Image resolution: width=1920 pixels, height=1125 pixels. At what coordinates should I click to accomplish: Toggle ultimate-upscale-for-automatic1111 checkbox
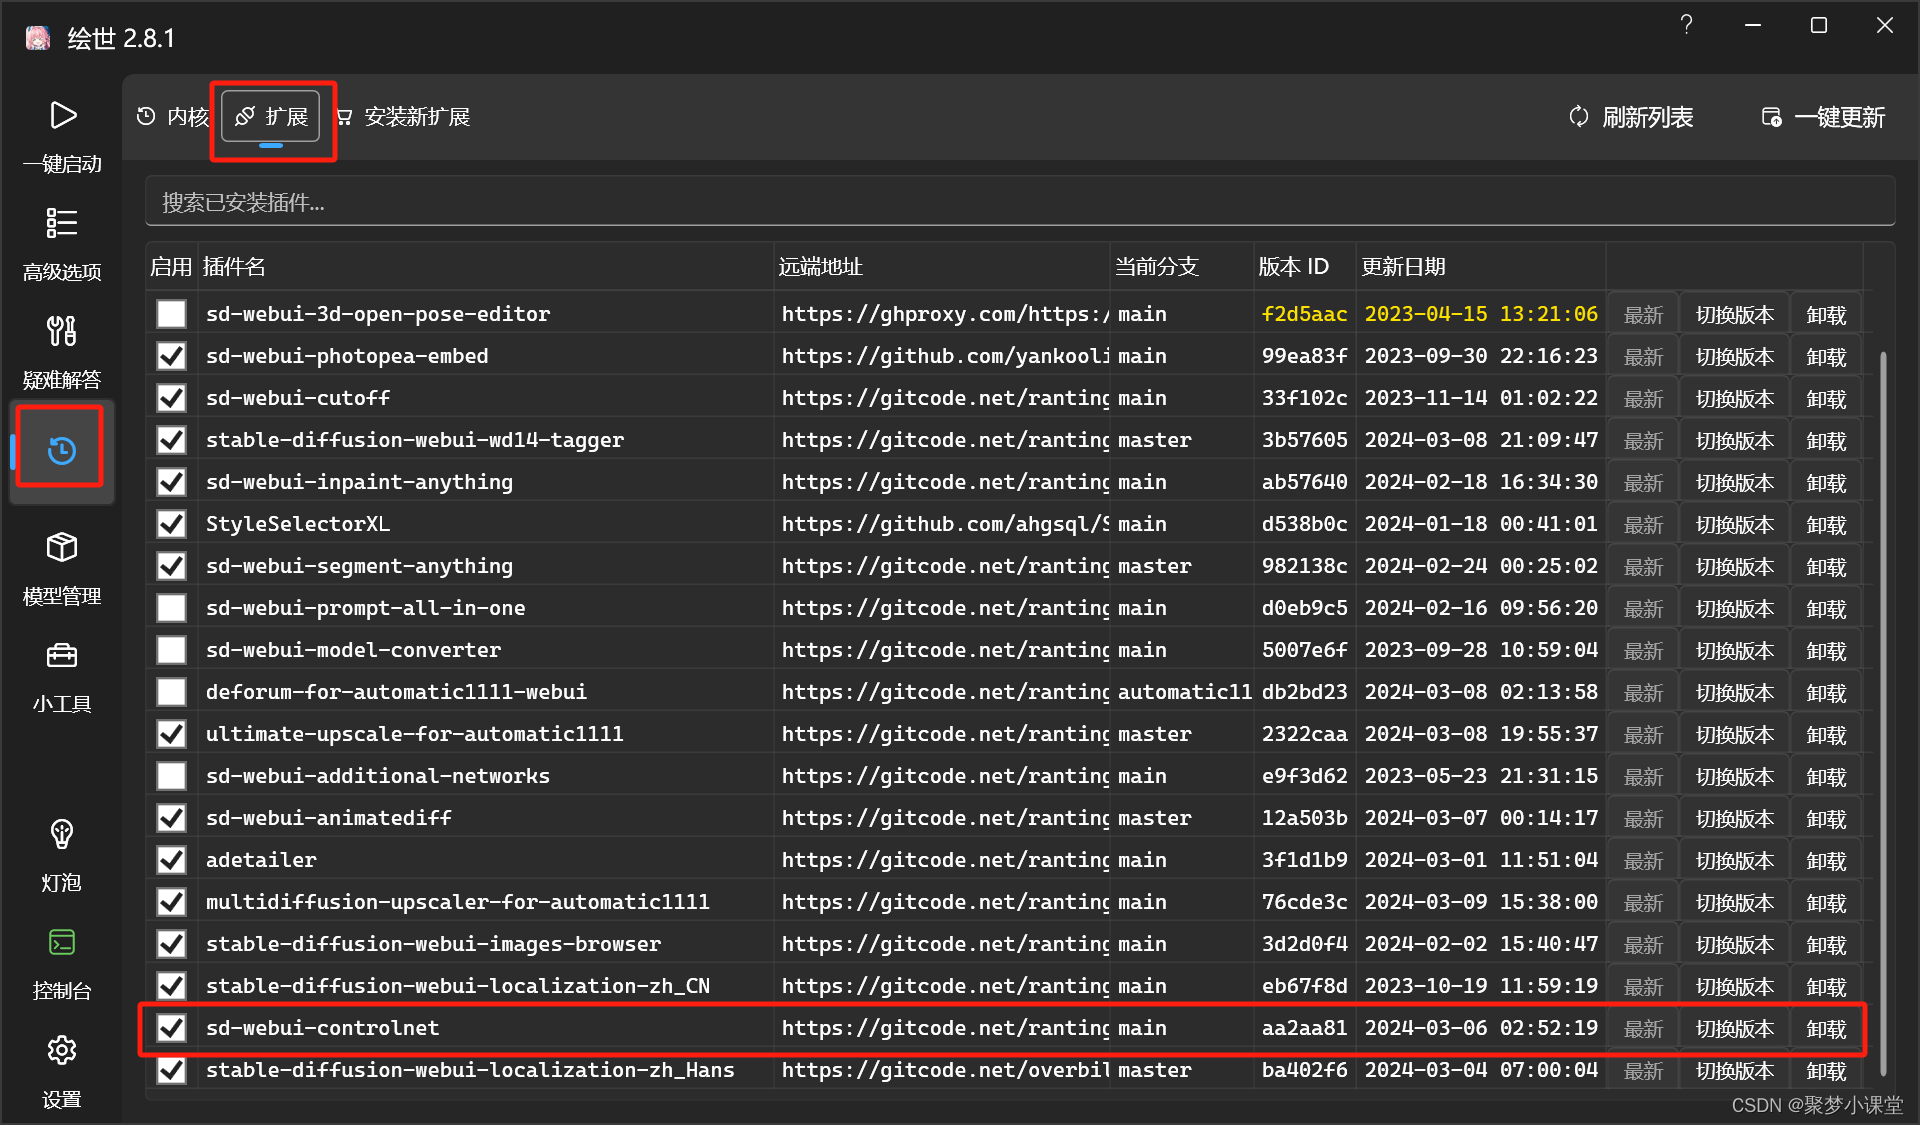[x=171, y=734]
